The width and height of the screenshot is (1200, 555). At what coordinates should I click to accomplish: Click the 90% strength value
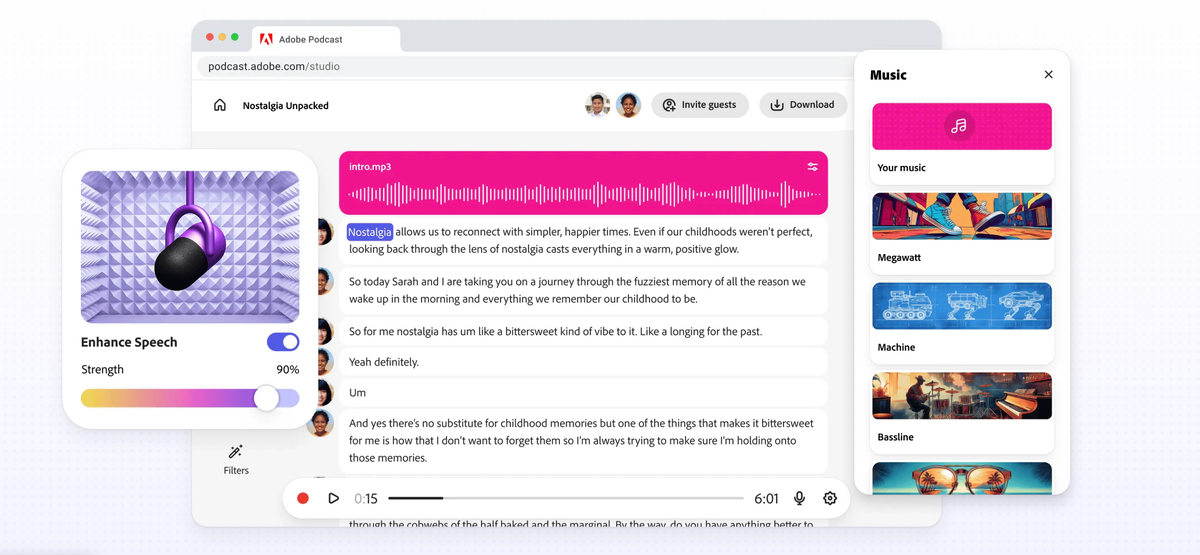point(287,369)
